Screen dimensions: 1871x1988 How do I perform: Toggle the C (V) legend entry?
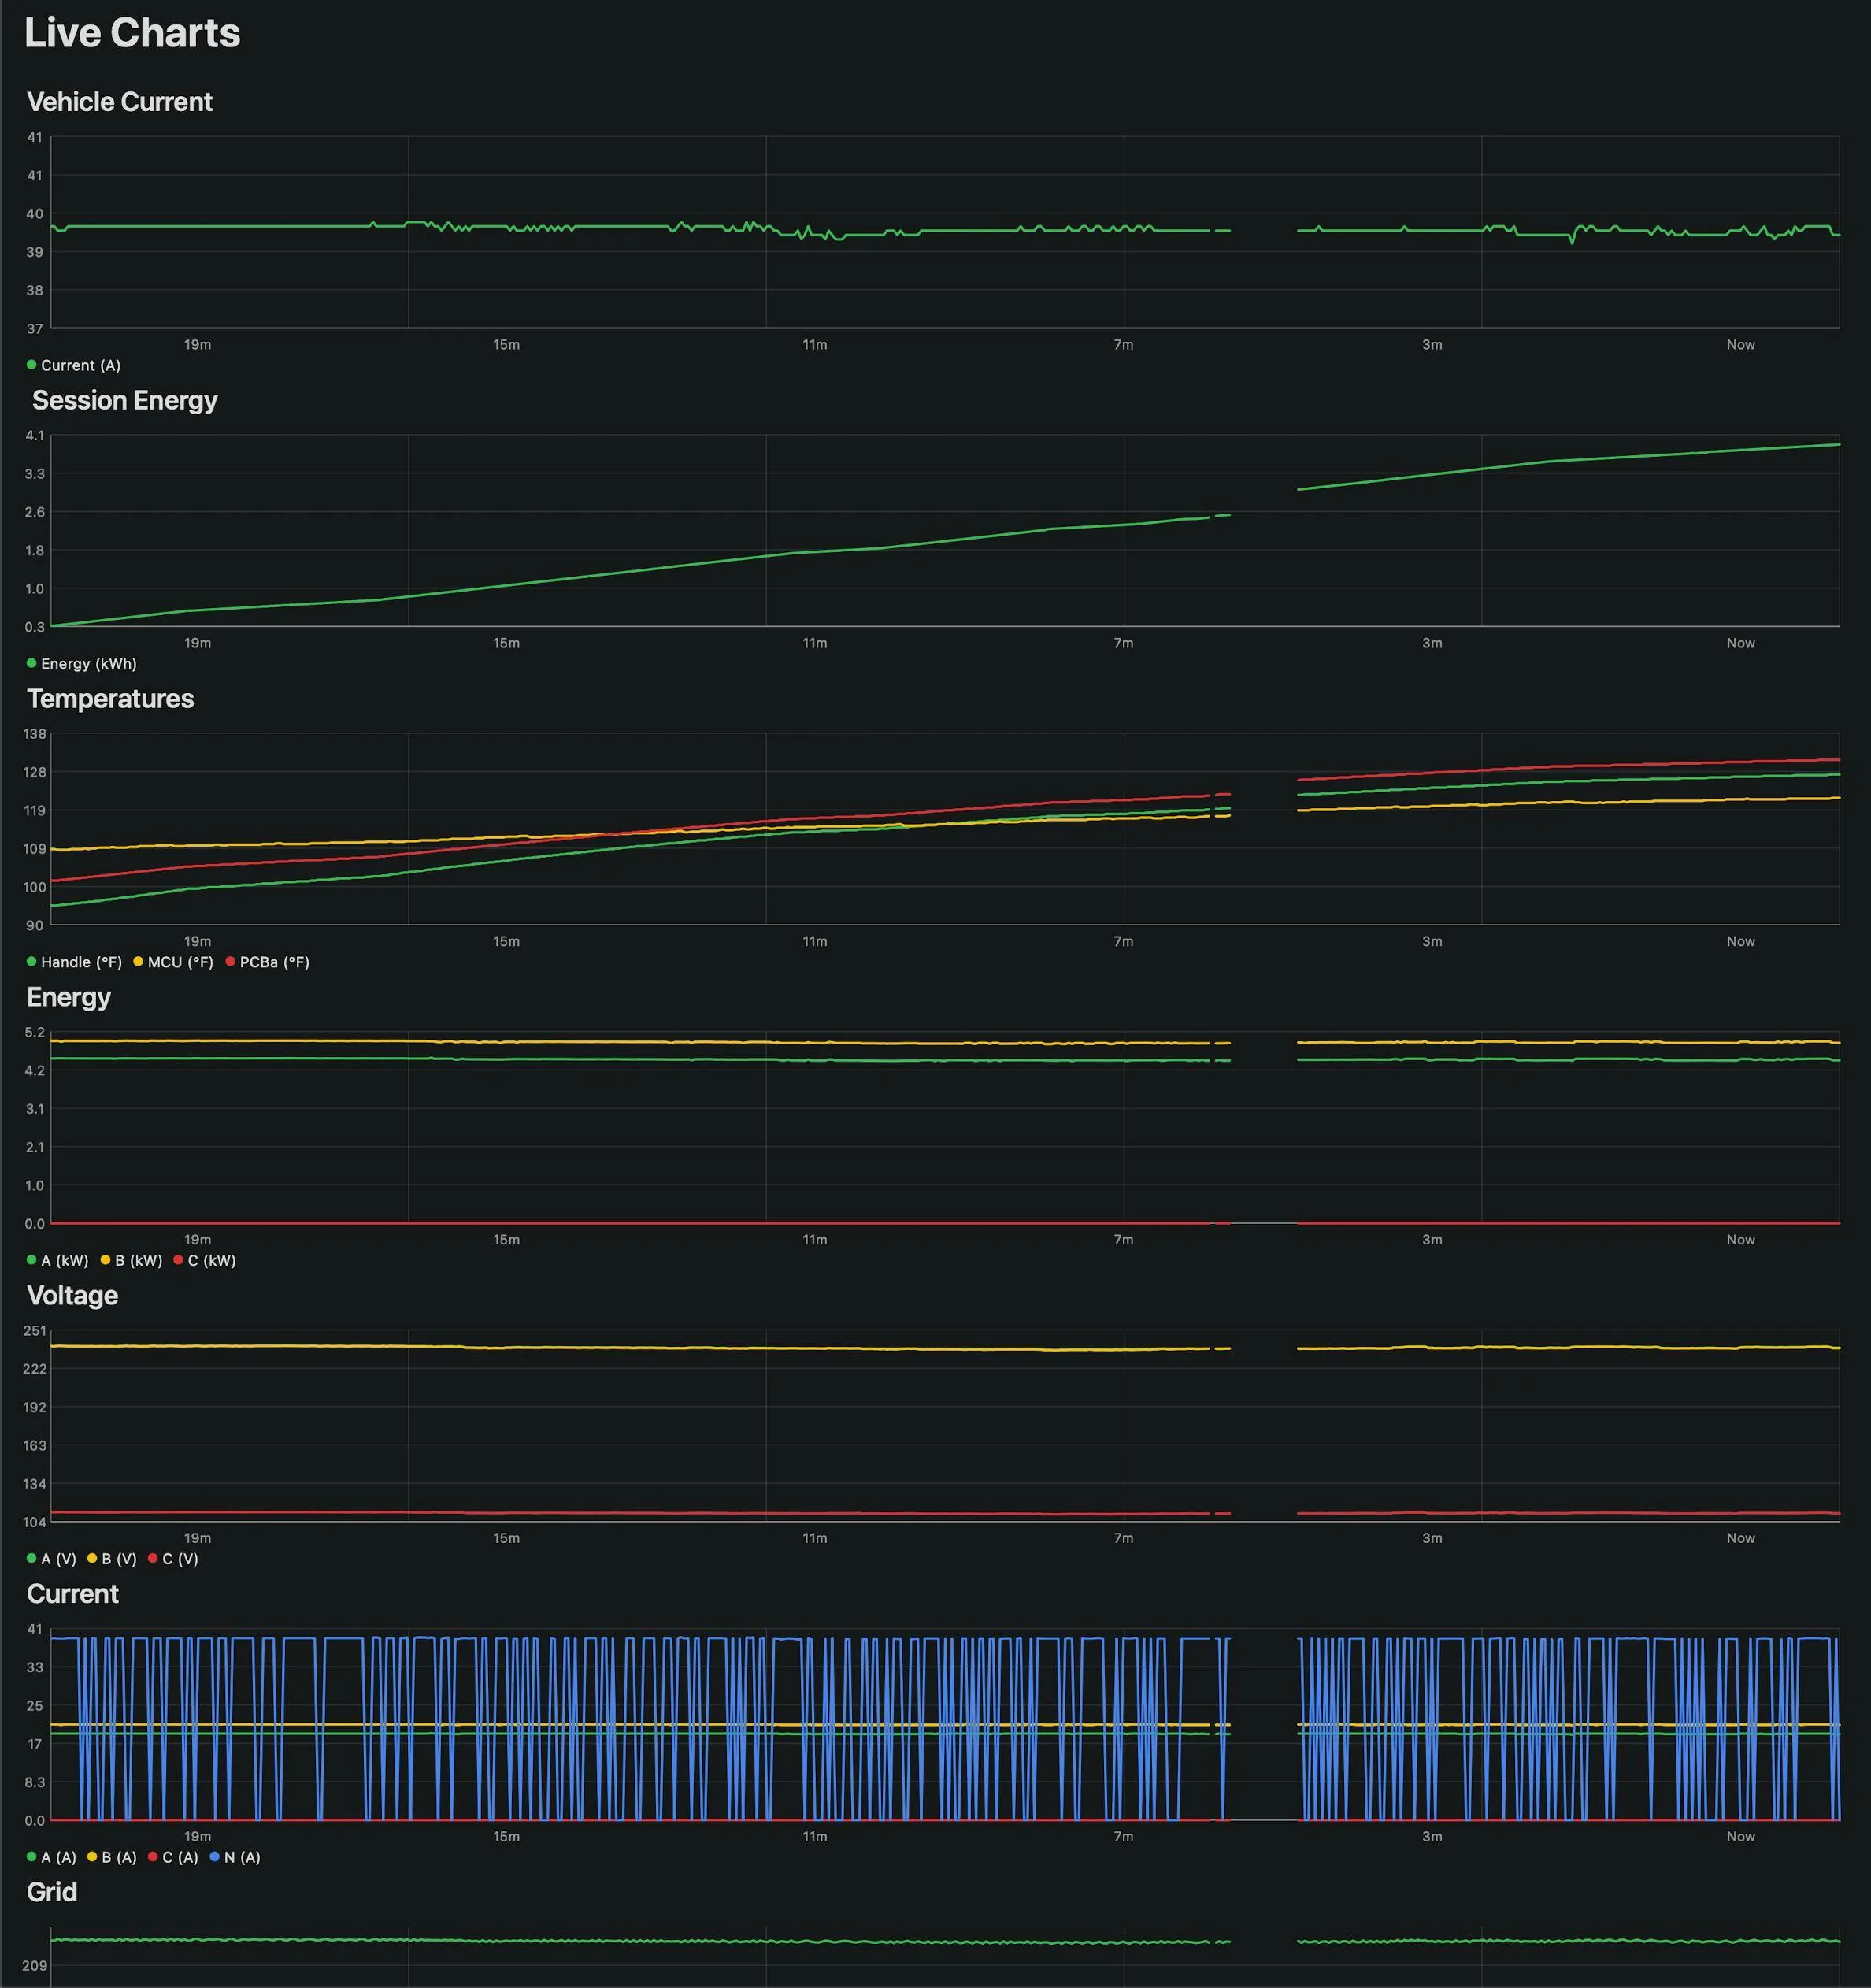tap(173, 1558)
